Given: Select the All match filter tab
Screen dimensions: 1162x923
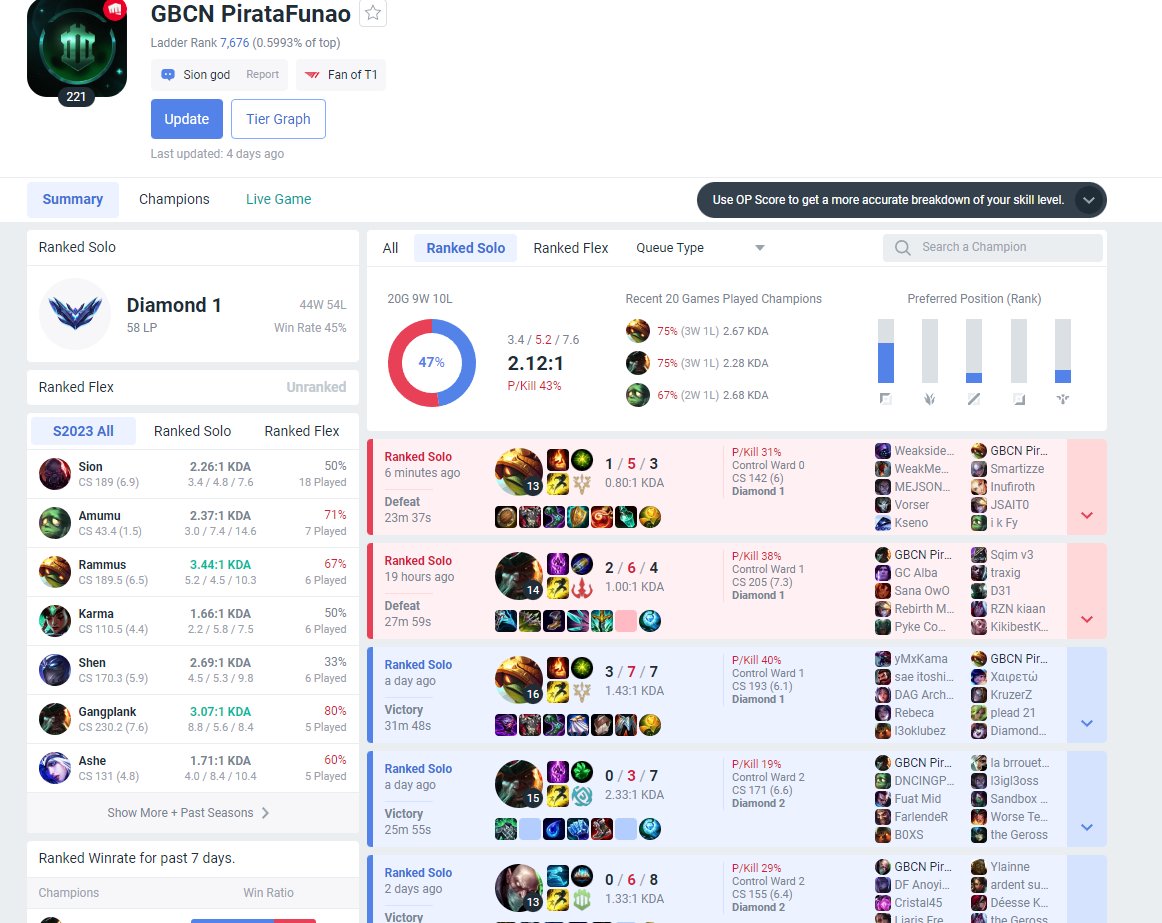Looking at the screenshot, I should pyautogui.click(x=391, y=248).
